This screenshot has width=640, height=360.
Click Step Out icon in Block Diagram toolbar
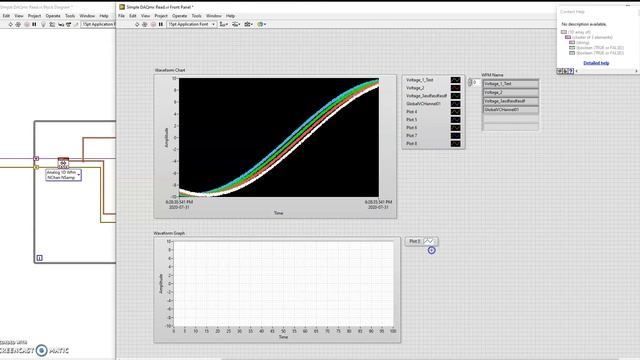point(76,25)
